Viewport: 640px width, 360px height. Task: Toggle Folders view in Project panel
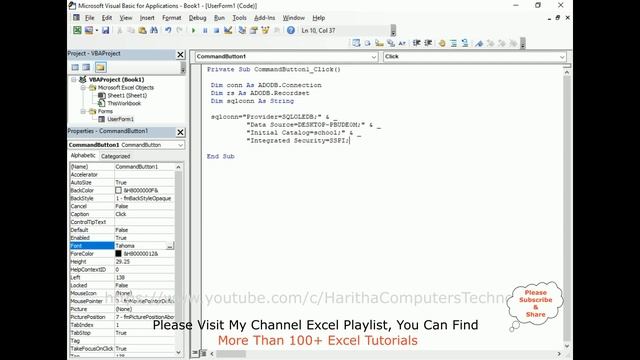100,67
